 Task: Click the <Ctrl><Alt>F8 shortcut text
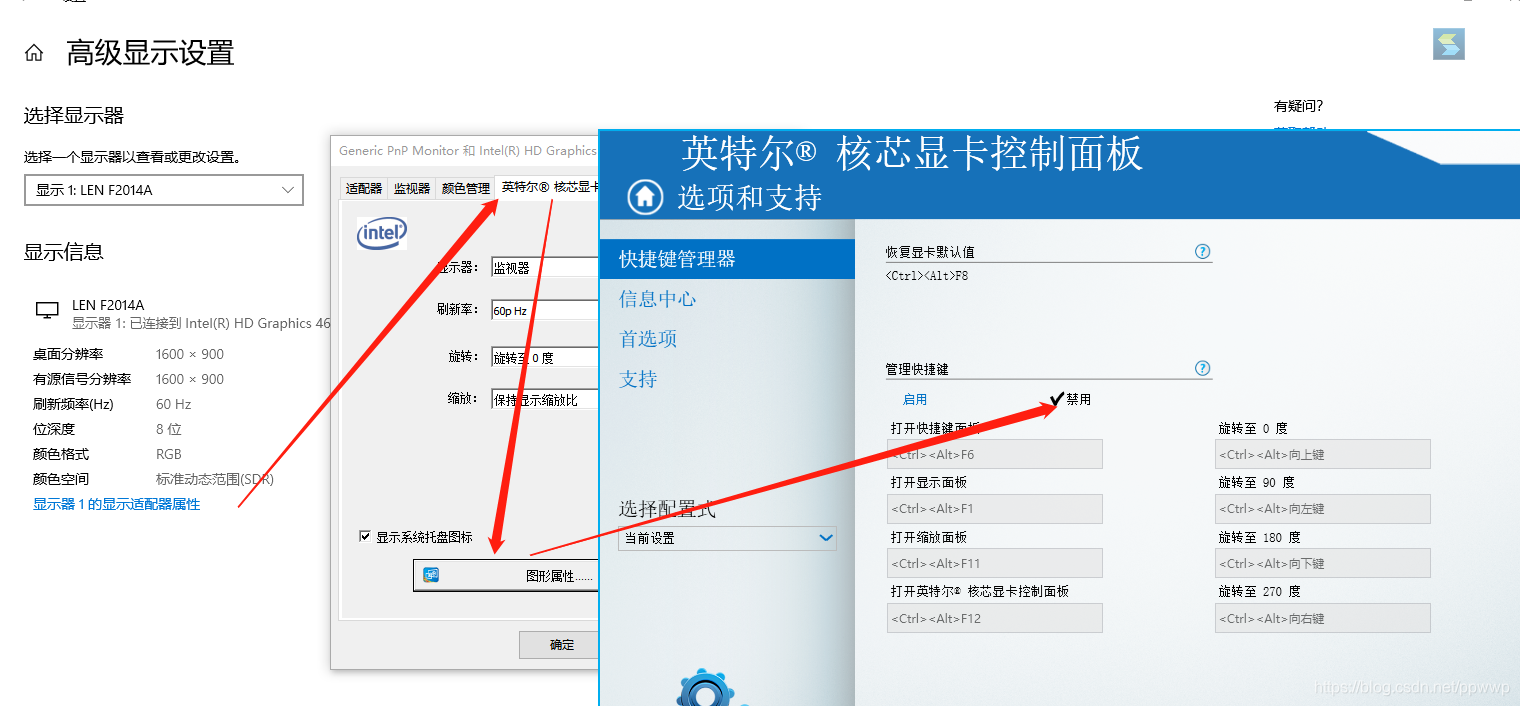[x=927, y=276]
